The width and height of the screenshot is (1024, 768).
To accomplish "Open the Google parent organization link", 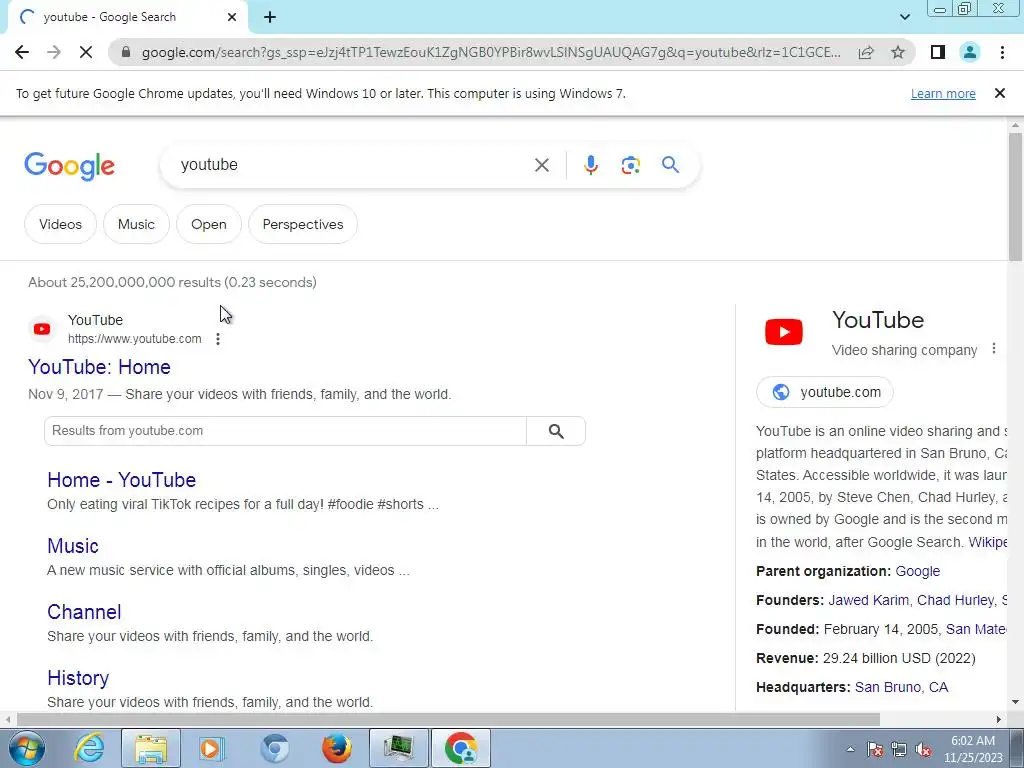I will click(x=917, y=571).
